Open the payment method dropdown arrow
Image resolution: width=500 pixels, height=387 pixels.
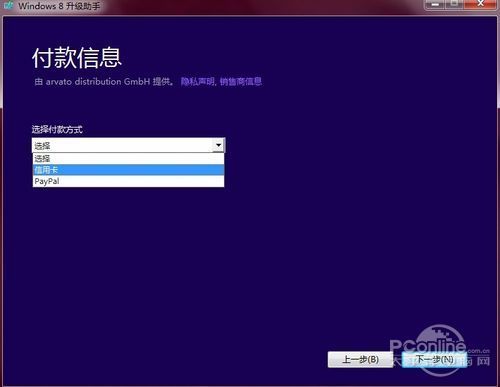(218, 145)
